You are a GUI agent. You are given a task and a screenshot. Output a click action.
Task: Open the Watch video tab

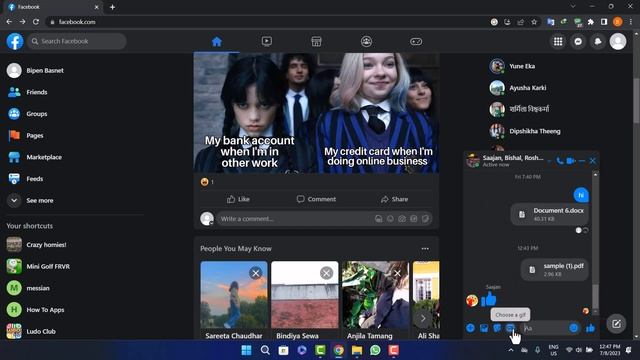pyautogui.click(x=267, y=41)
